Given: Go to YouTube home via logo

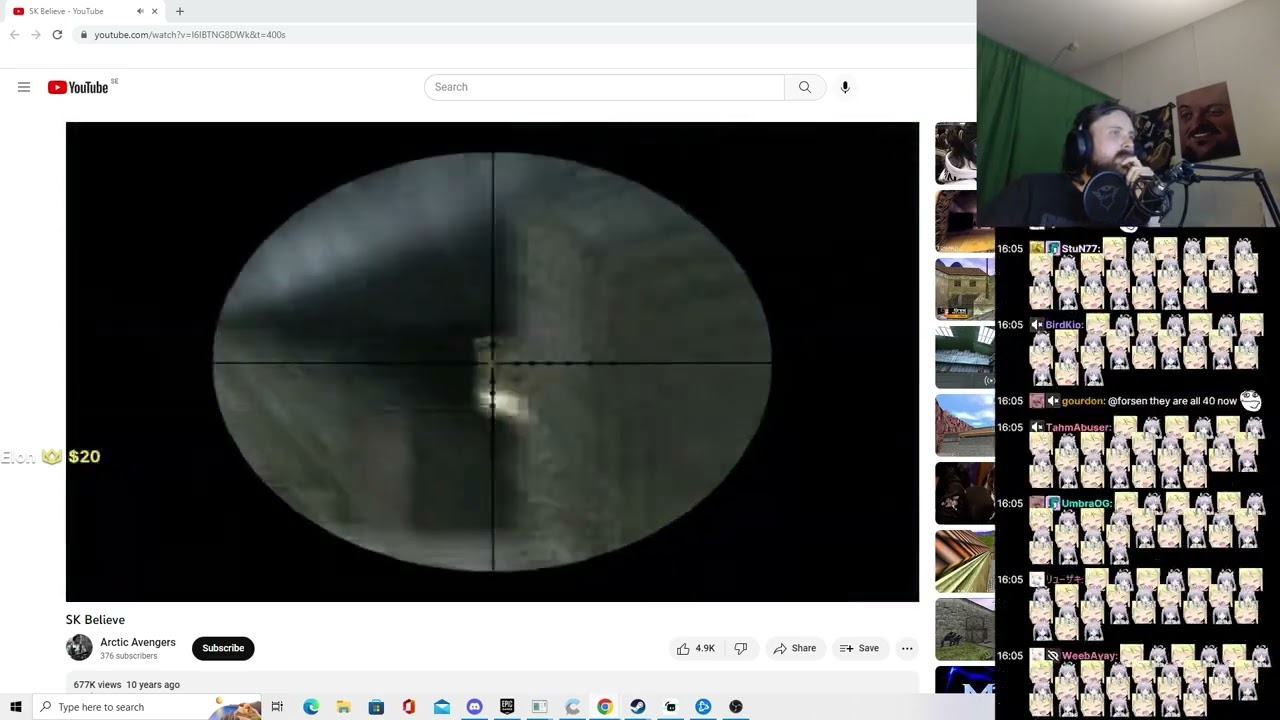Looking at the screenshot, I should pyautogui.click(x=78, y=87).
